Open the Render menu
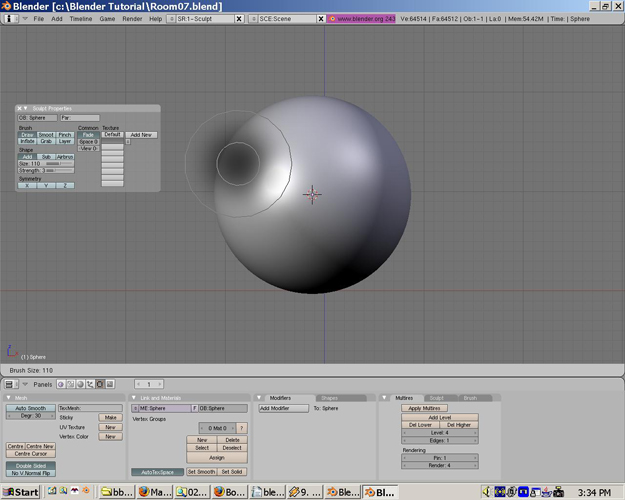The height and width of the screenshot is (500, 625). (x=132, y=19)
